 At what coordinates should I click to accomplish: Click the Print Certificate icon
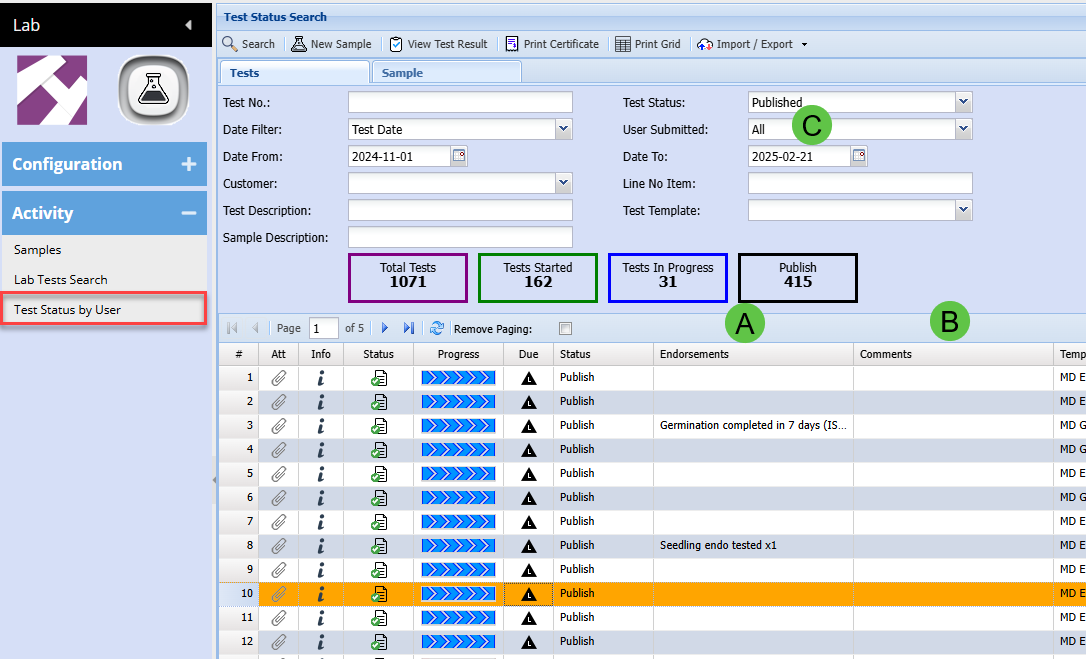[512, 44]
